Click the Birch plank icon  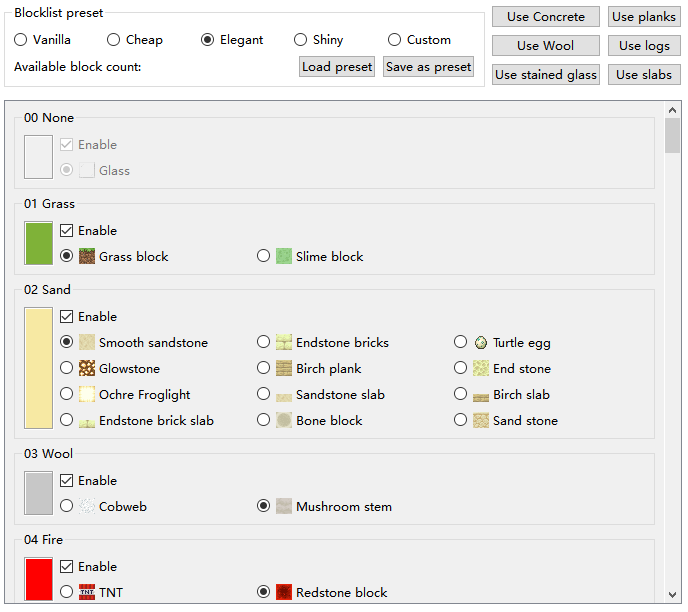pos(284,368)
